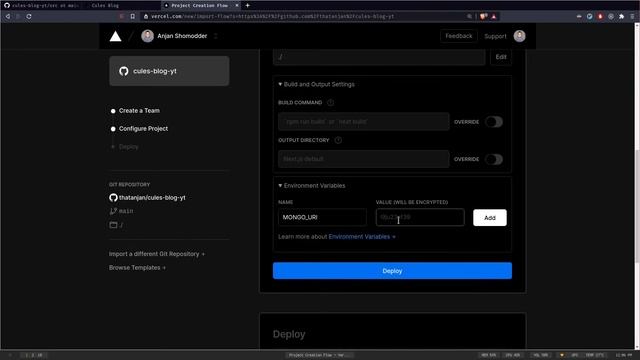The height and width of the screenshot is (360, 640).
Task: Click the taskbar Project Creation Flow window entry
Action: (x=320, y=355)
